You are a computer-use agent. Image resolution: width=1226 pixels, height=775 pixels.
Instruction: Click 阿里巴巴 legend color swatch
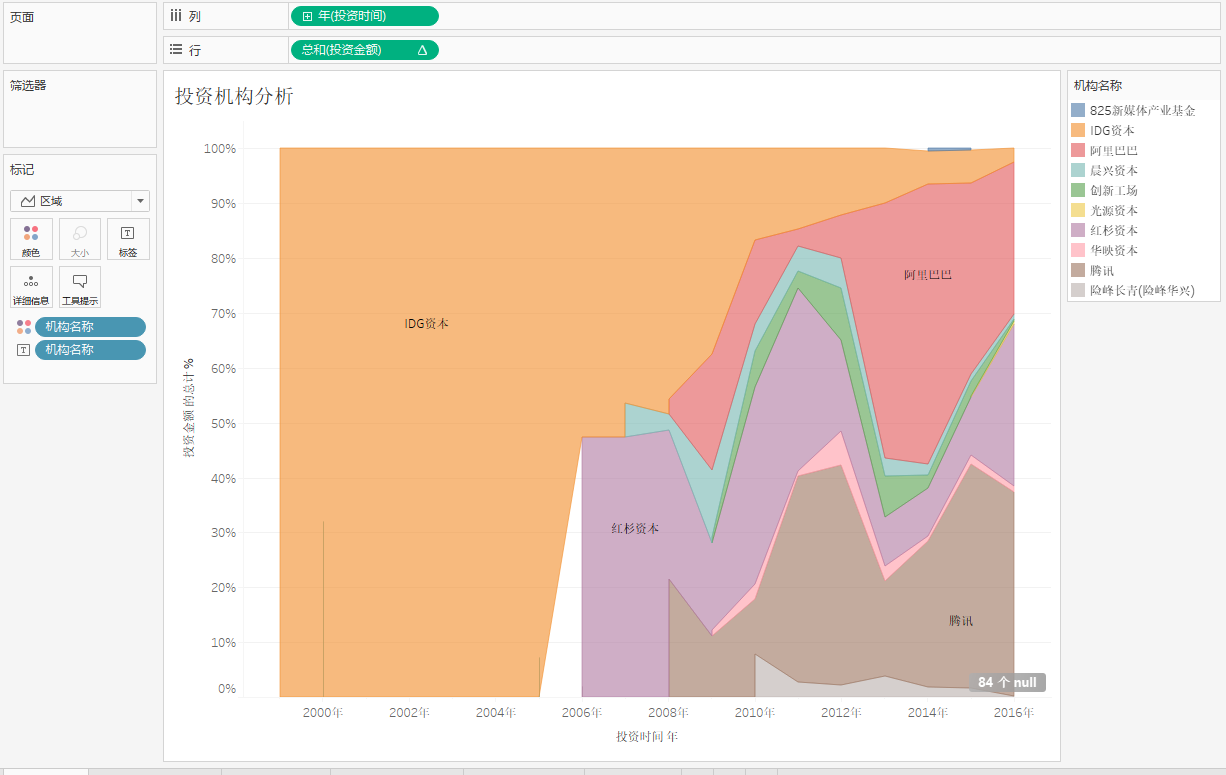(1078, 150)
